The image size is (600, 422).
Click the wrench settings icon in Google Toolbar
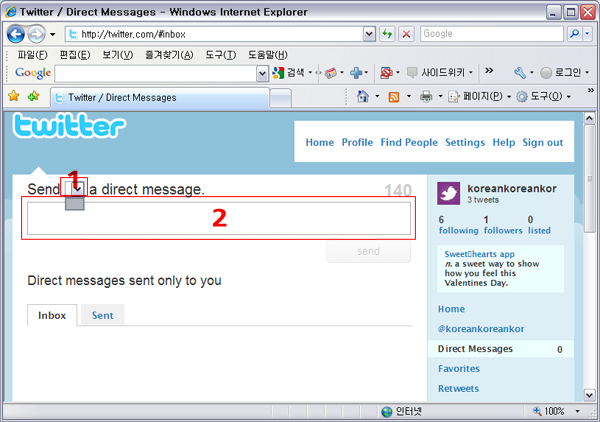tap(520, 73)
